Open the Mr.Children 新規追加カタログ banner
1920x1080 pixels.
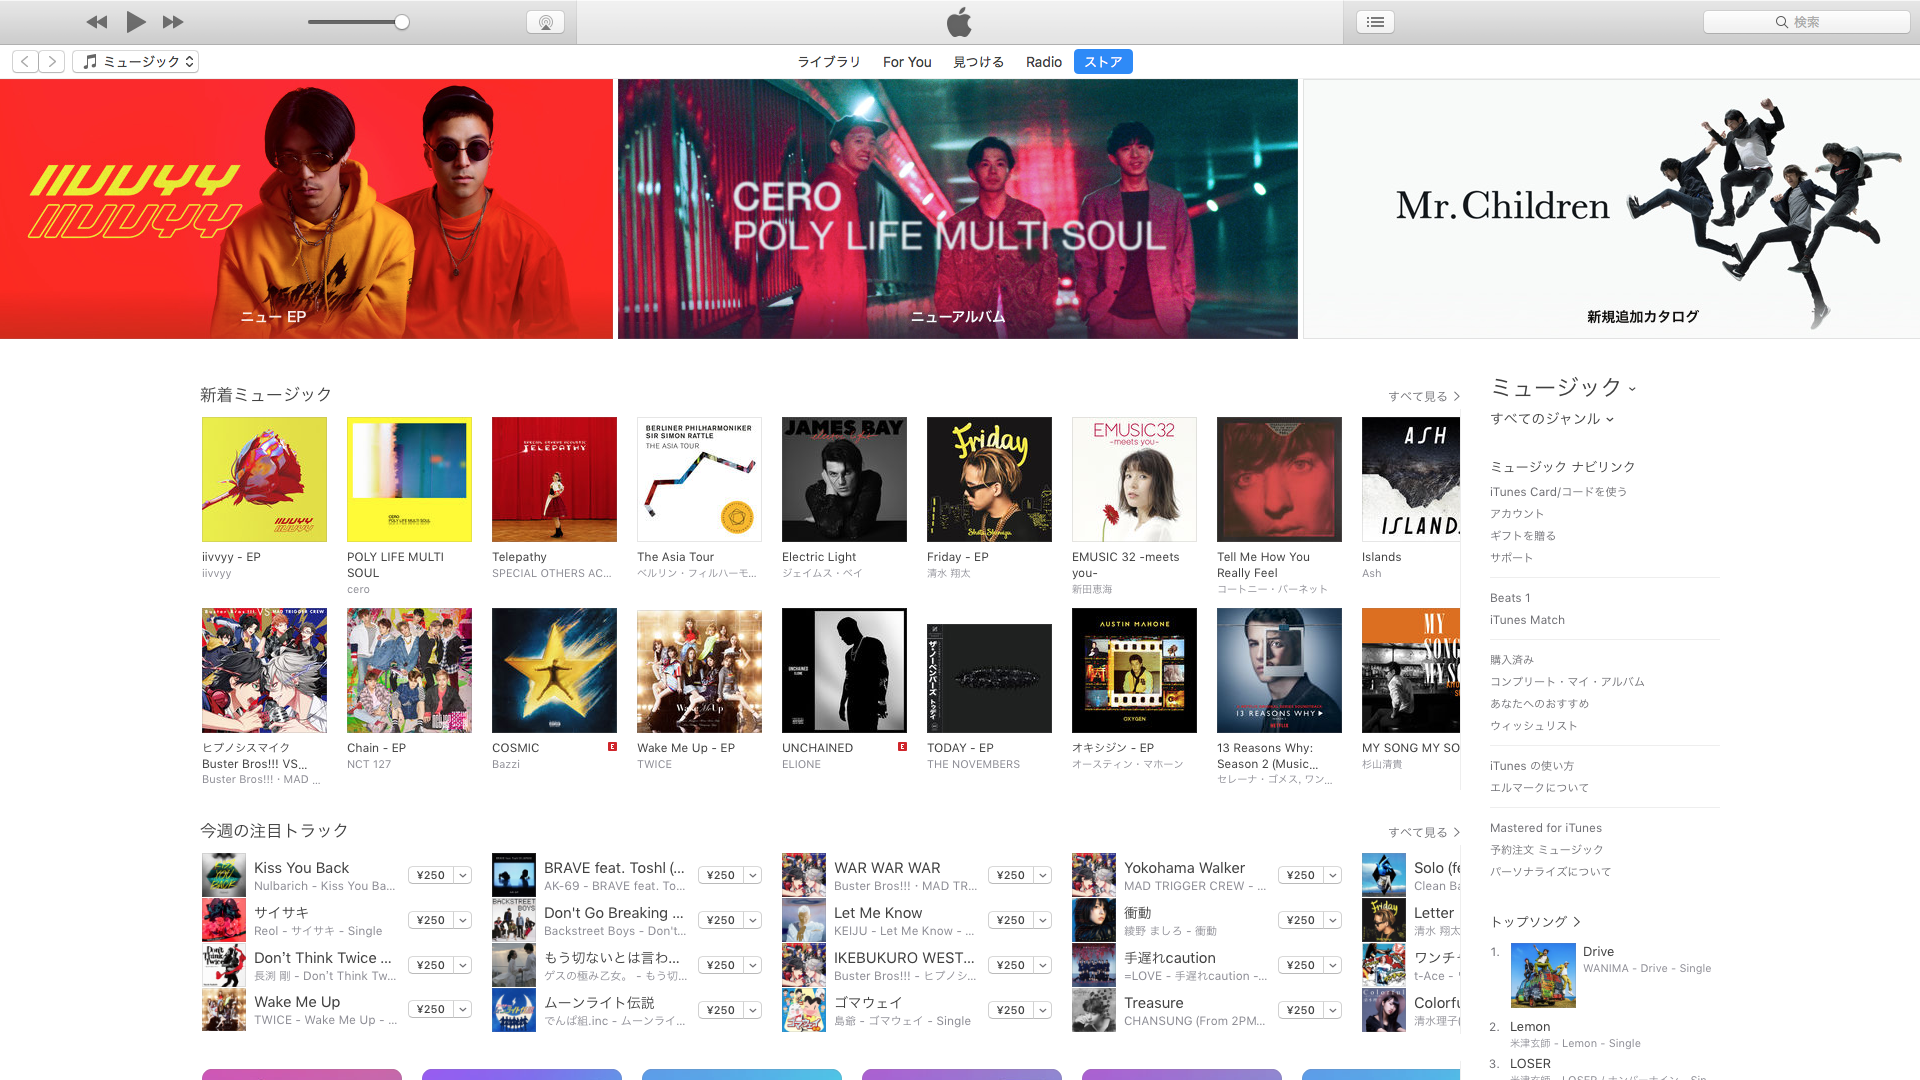[1611, 209]
